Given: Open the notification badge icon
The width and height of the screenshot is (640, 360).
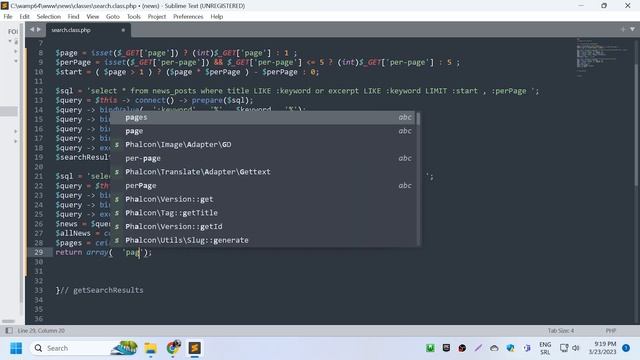Looking at the screenshot, I should [626, 348].
